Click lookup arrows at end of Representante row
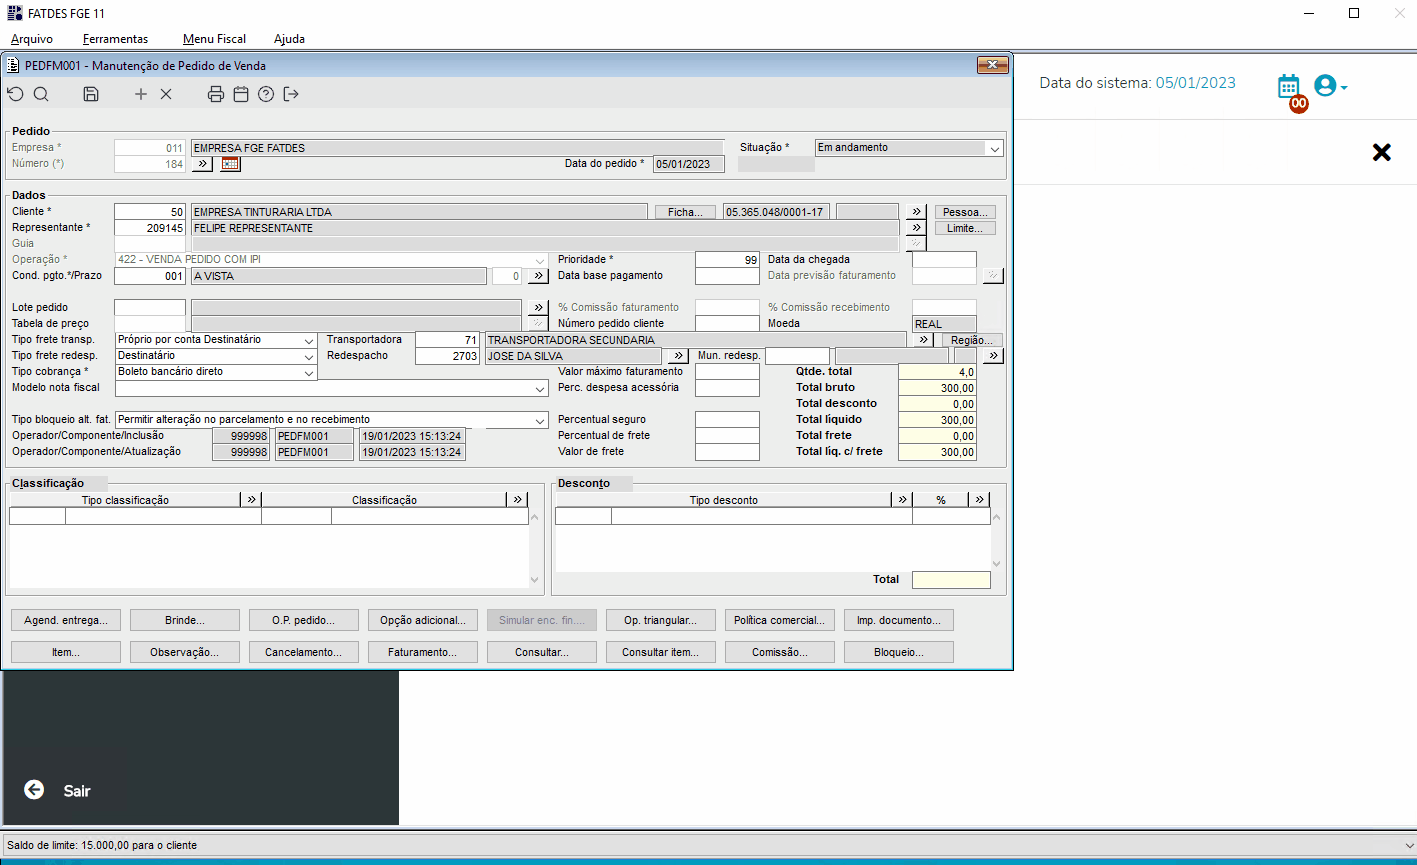This screenshot has width=1417, height=865. [x=916, y=228]
